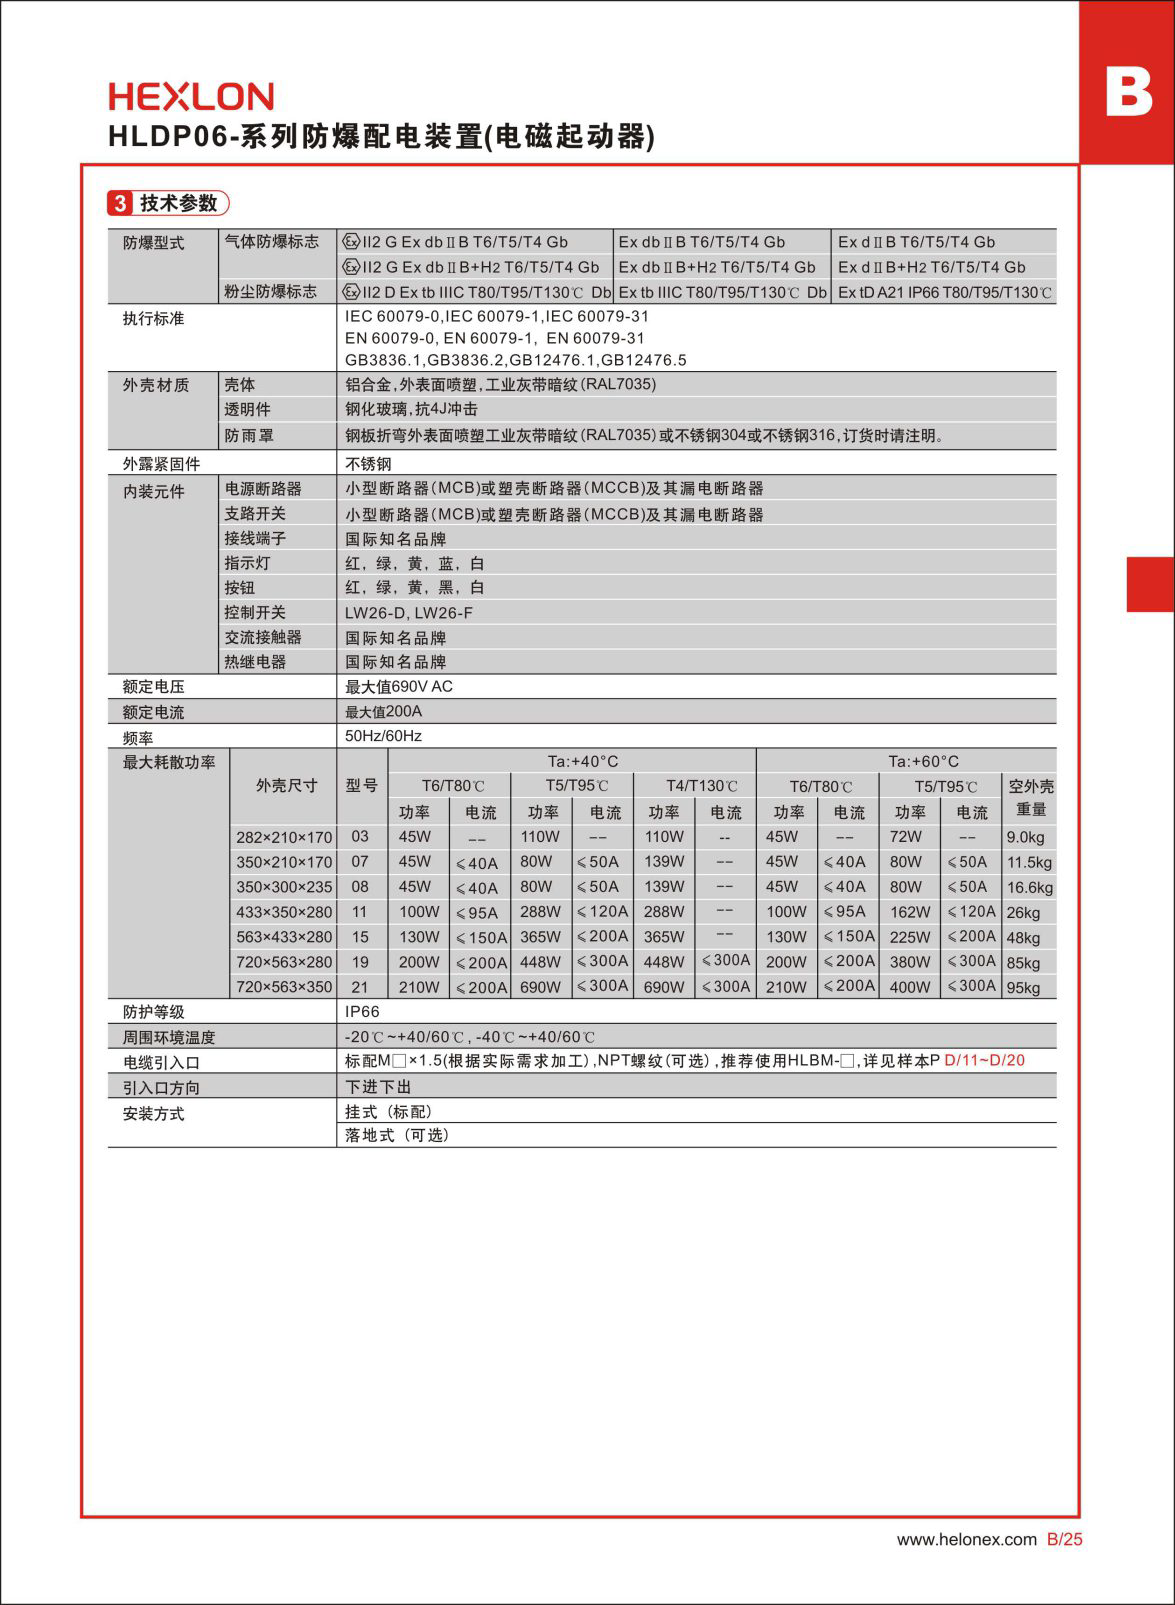Click the 350×210×170 size cell
This screenshot has width=1175, height=1605.
pos(284,862)
